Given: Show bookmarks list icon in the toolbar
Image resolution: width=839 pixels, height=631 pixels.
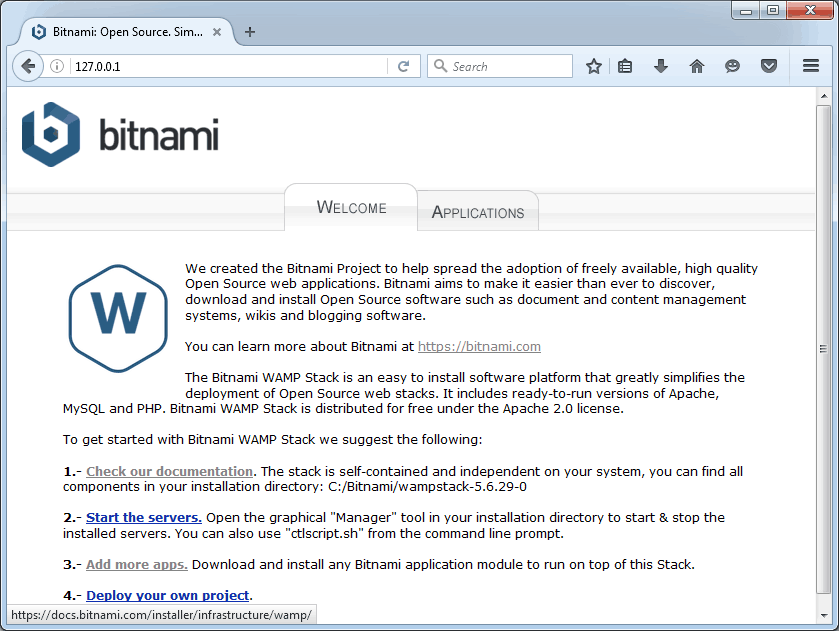Looking at the screenshot, I should [625, 66].
